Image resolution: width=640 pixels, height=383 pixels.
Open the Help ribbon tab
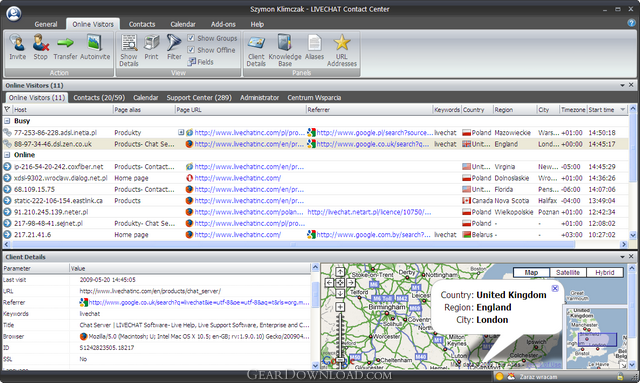pos(257,24)
